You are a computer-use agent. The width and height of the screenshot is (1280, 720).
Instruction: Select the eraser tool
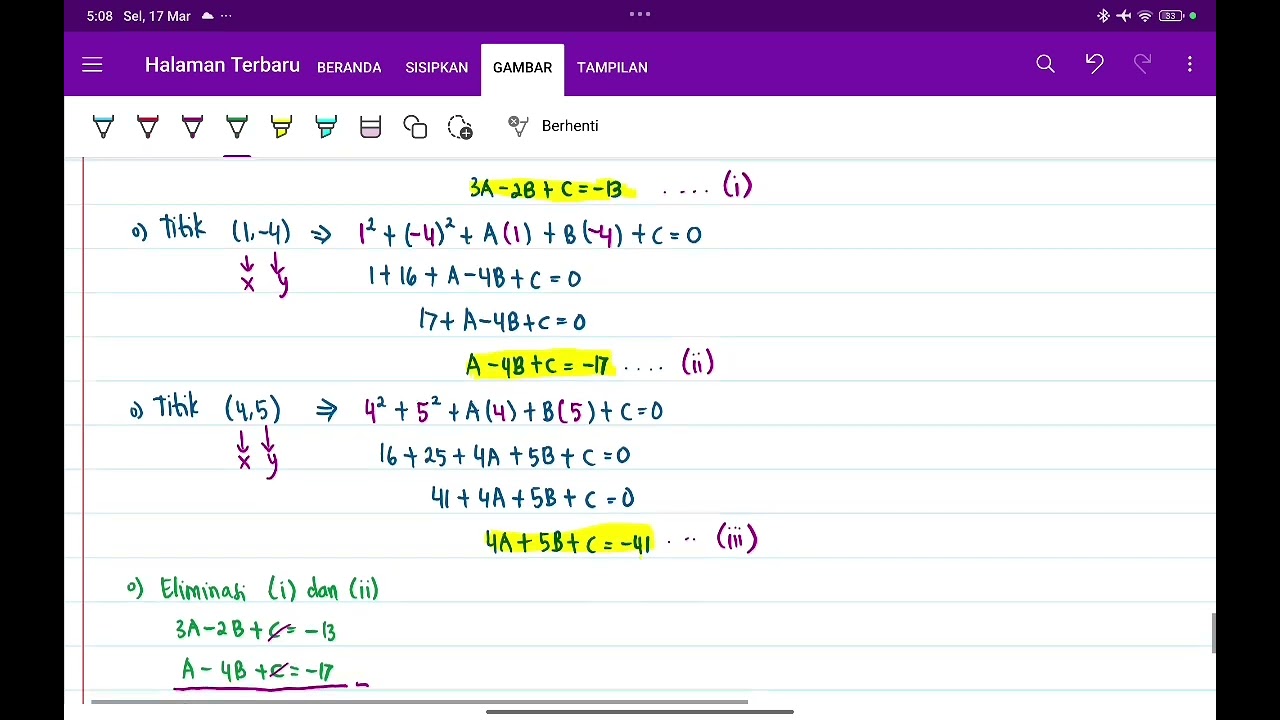371,127
